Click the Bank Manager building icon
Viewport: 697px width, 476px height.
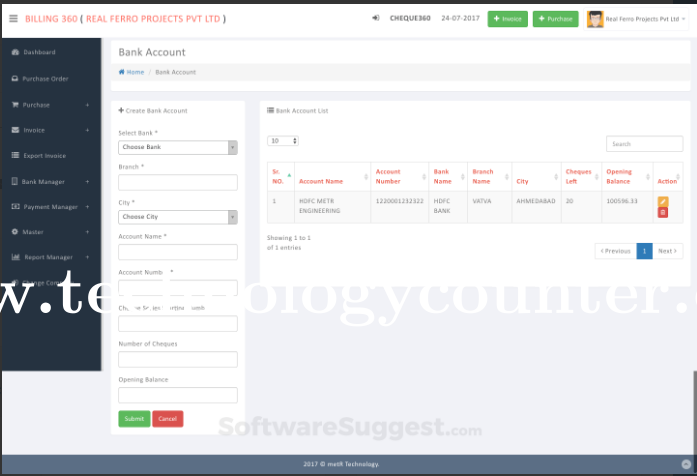point(15,181)
